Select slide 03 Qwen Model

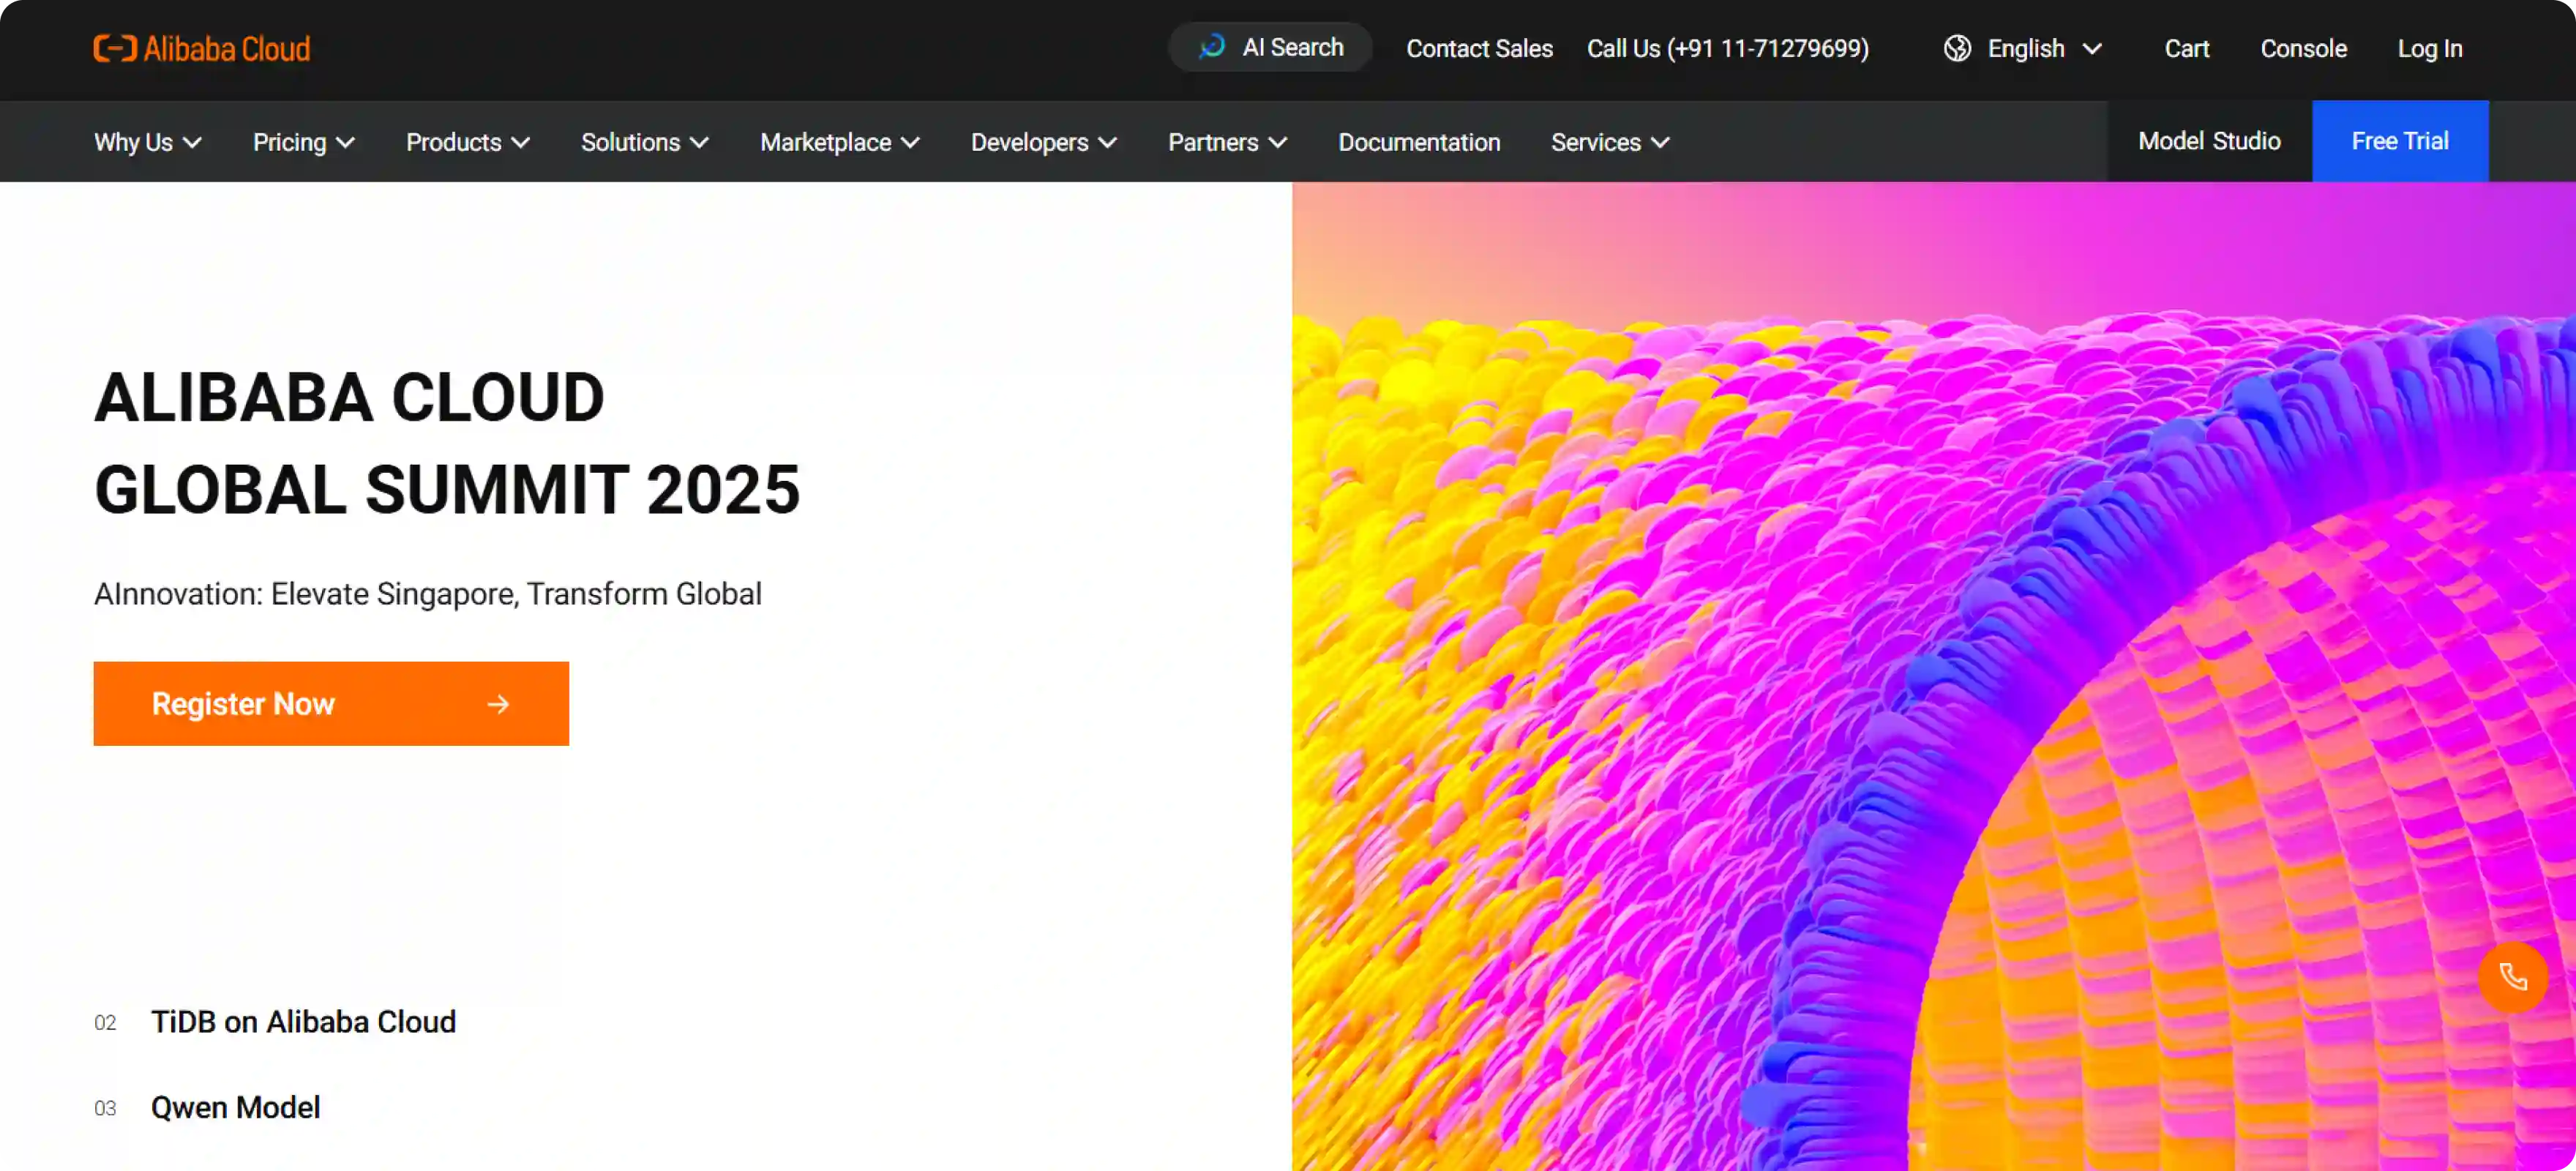point(235,1107)
